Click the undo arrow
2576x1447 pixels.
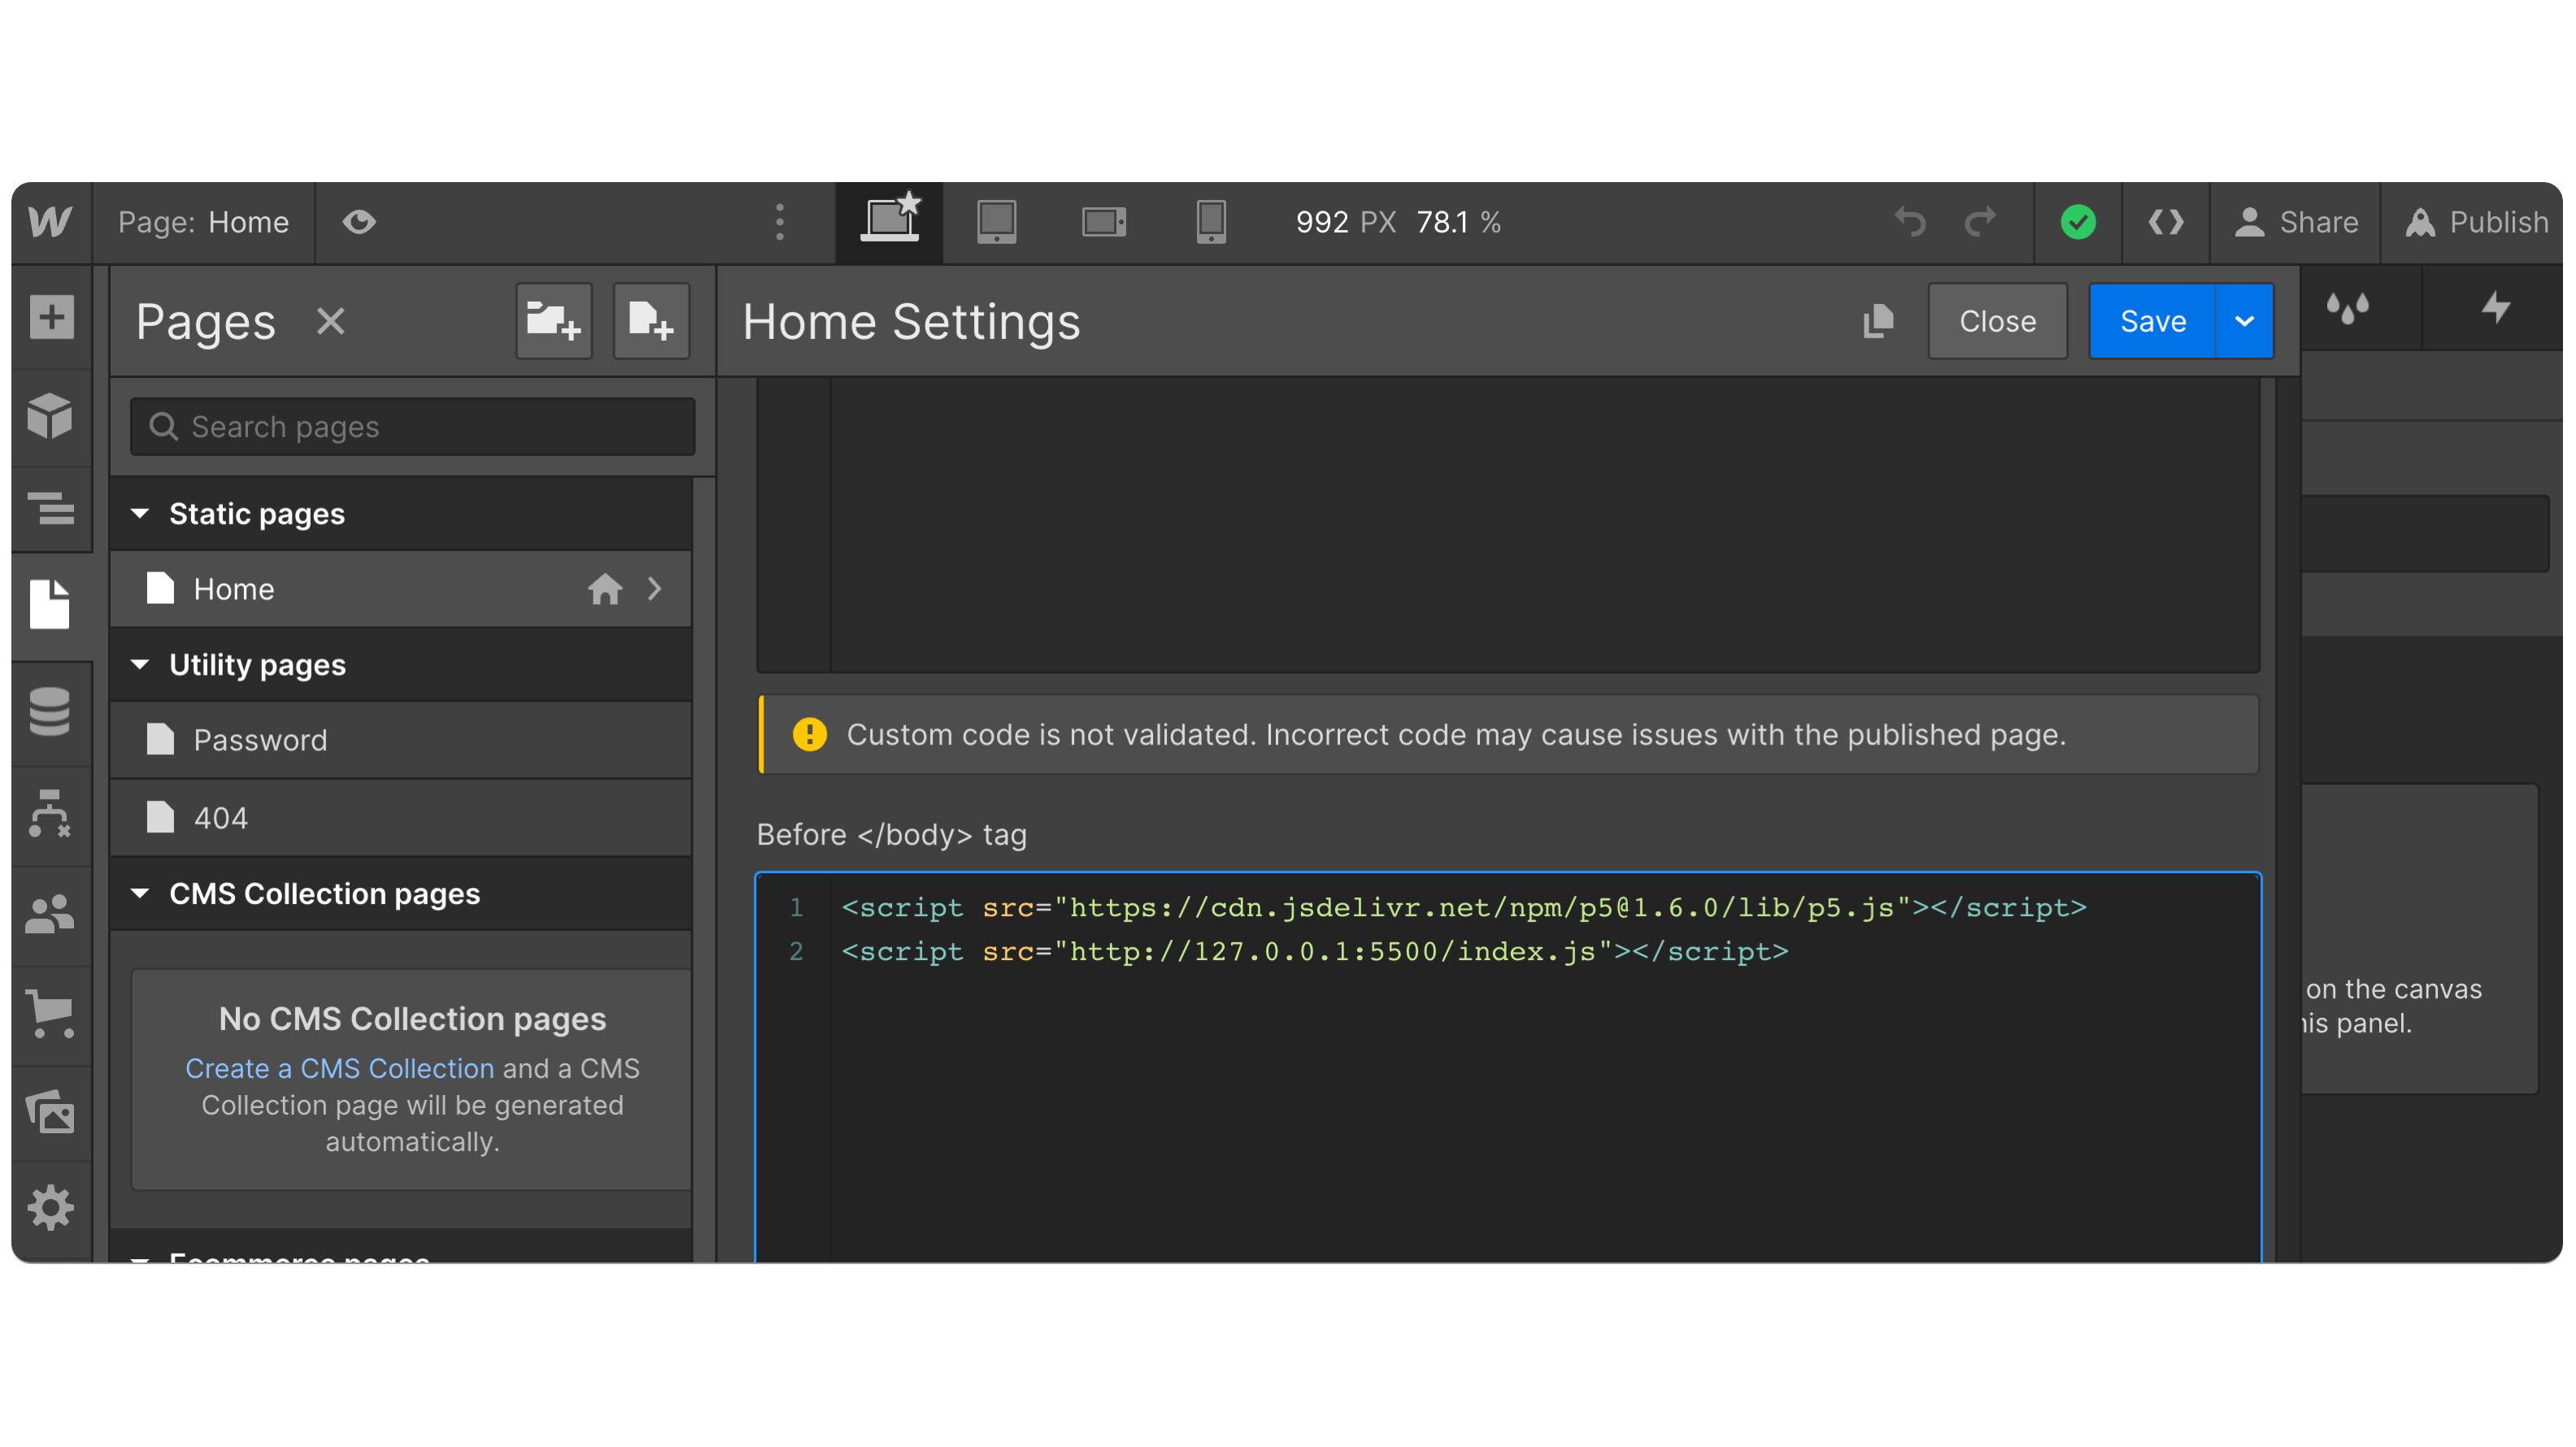[1910, 222]
